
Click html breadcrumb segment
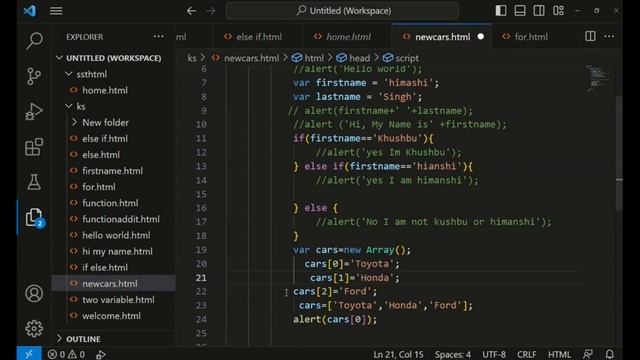[308, 58]
